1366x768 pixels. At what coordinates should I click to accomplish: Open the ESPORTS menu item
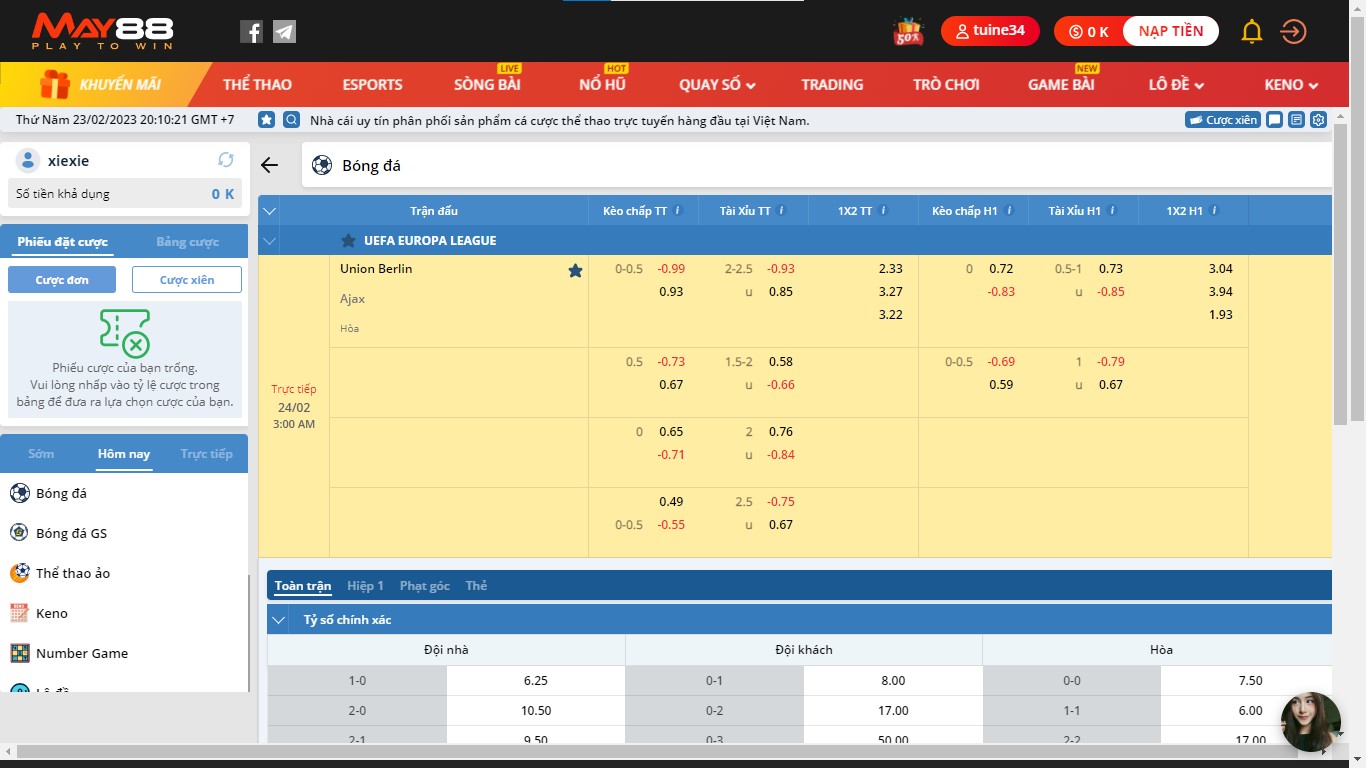(373, 85)
